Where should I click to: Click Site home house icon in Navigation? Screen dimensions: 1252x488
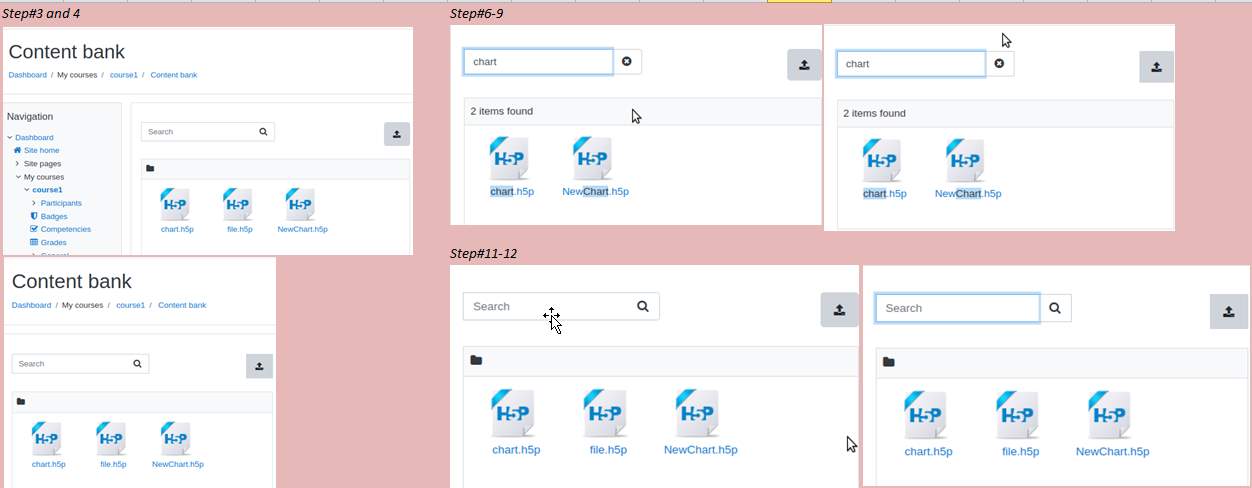(x=17, y=150)
